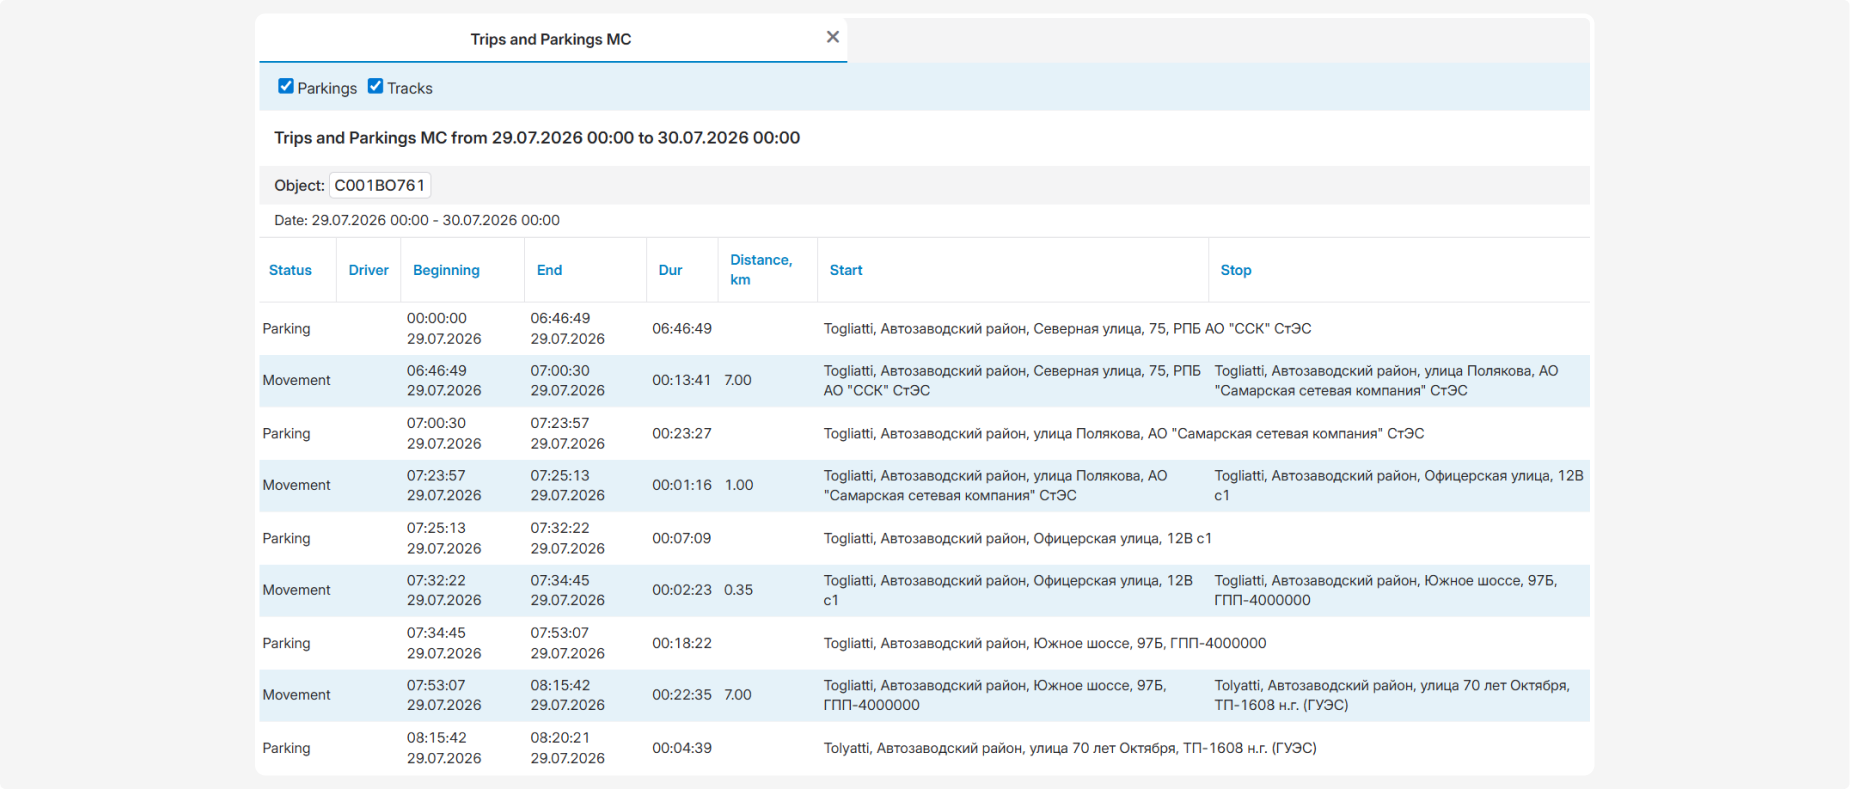Image resolution: width=1850 pixels, height=789 pixels.
Task: Sort by Status column header
Action: (x=290, y=270)
